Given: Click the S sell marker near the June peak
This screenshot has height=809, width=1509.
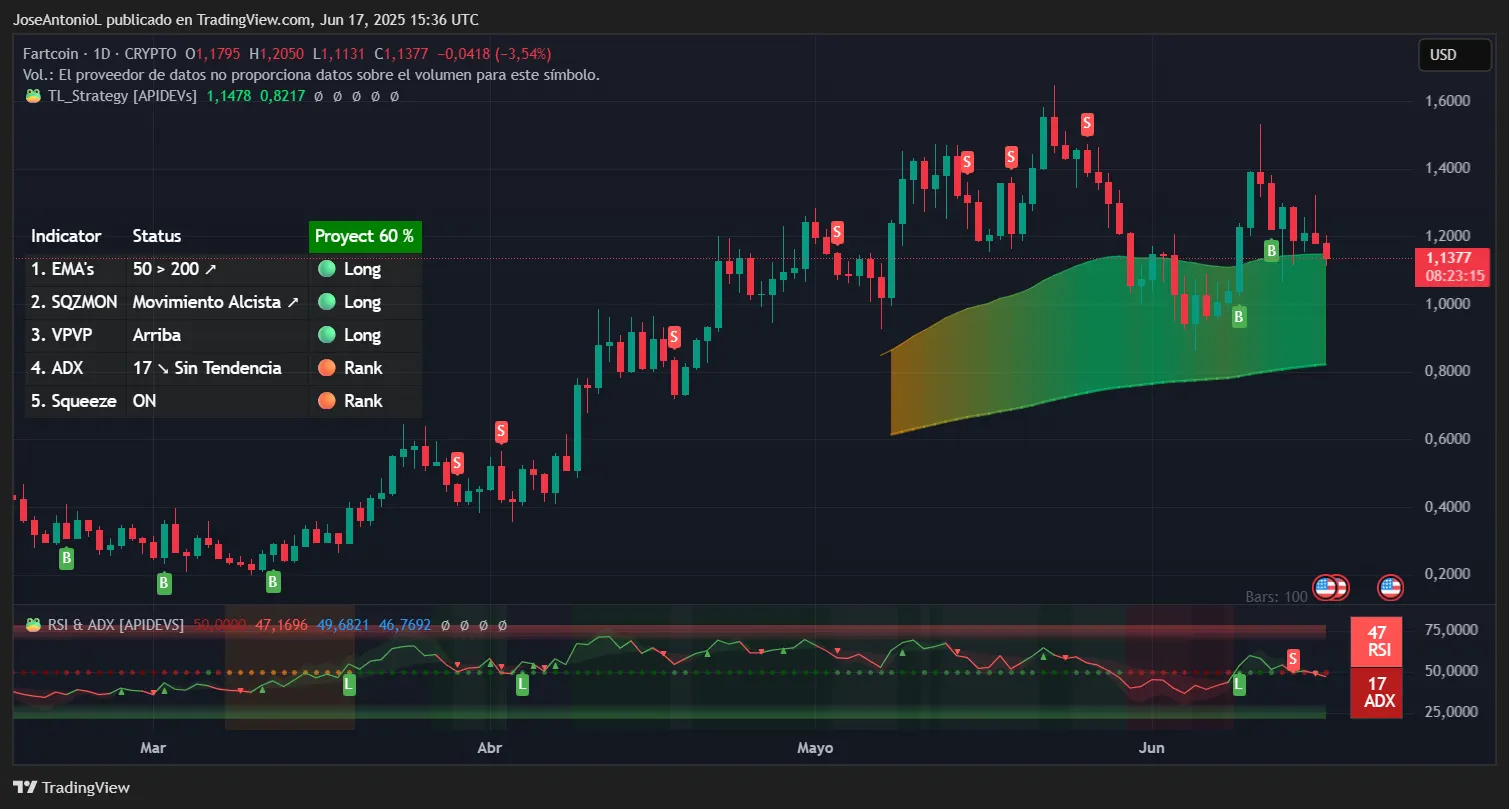Looking at the screenshot, I should coord(1086,124).
